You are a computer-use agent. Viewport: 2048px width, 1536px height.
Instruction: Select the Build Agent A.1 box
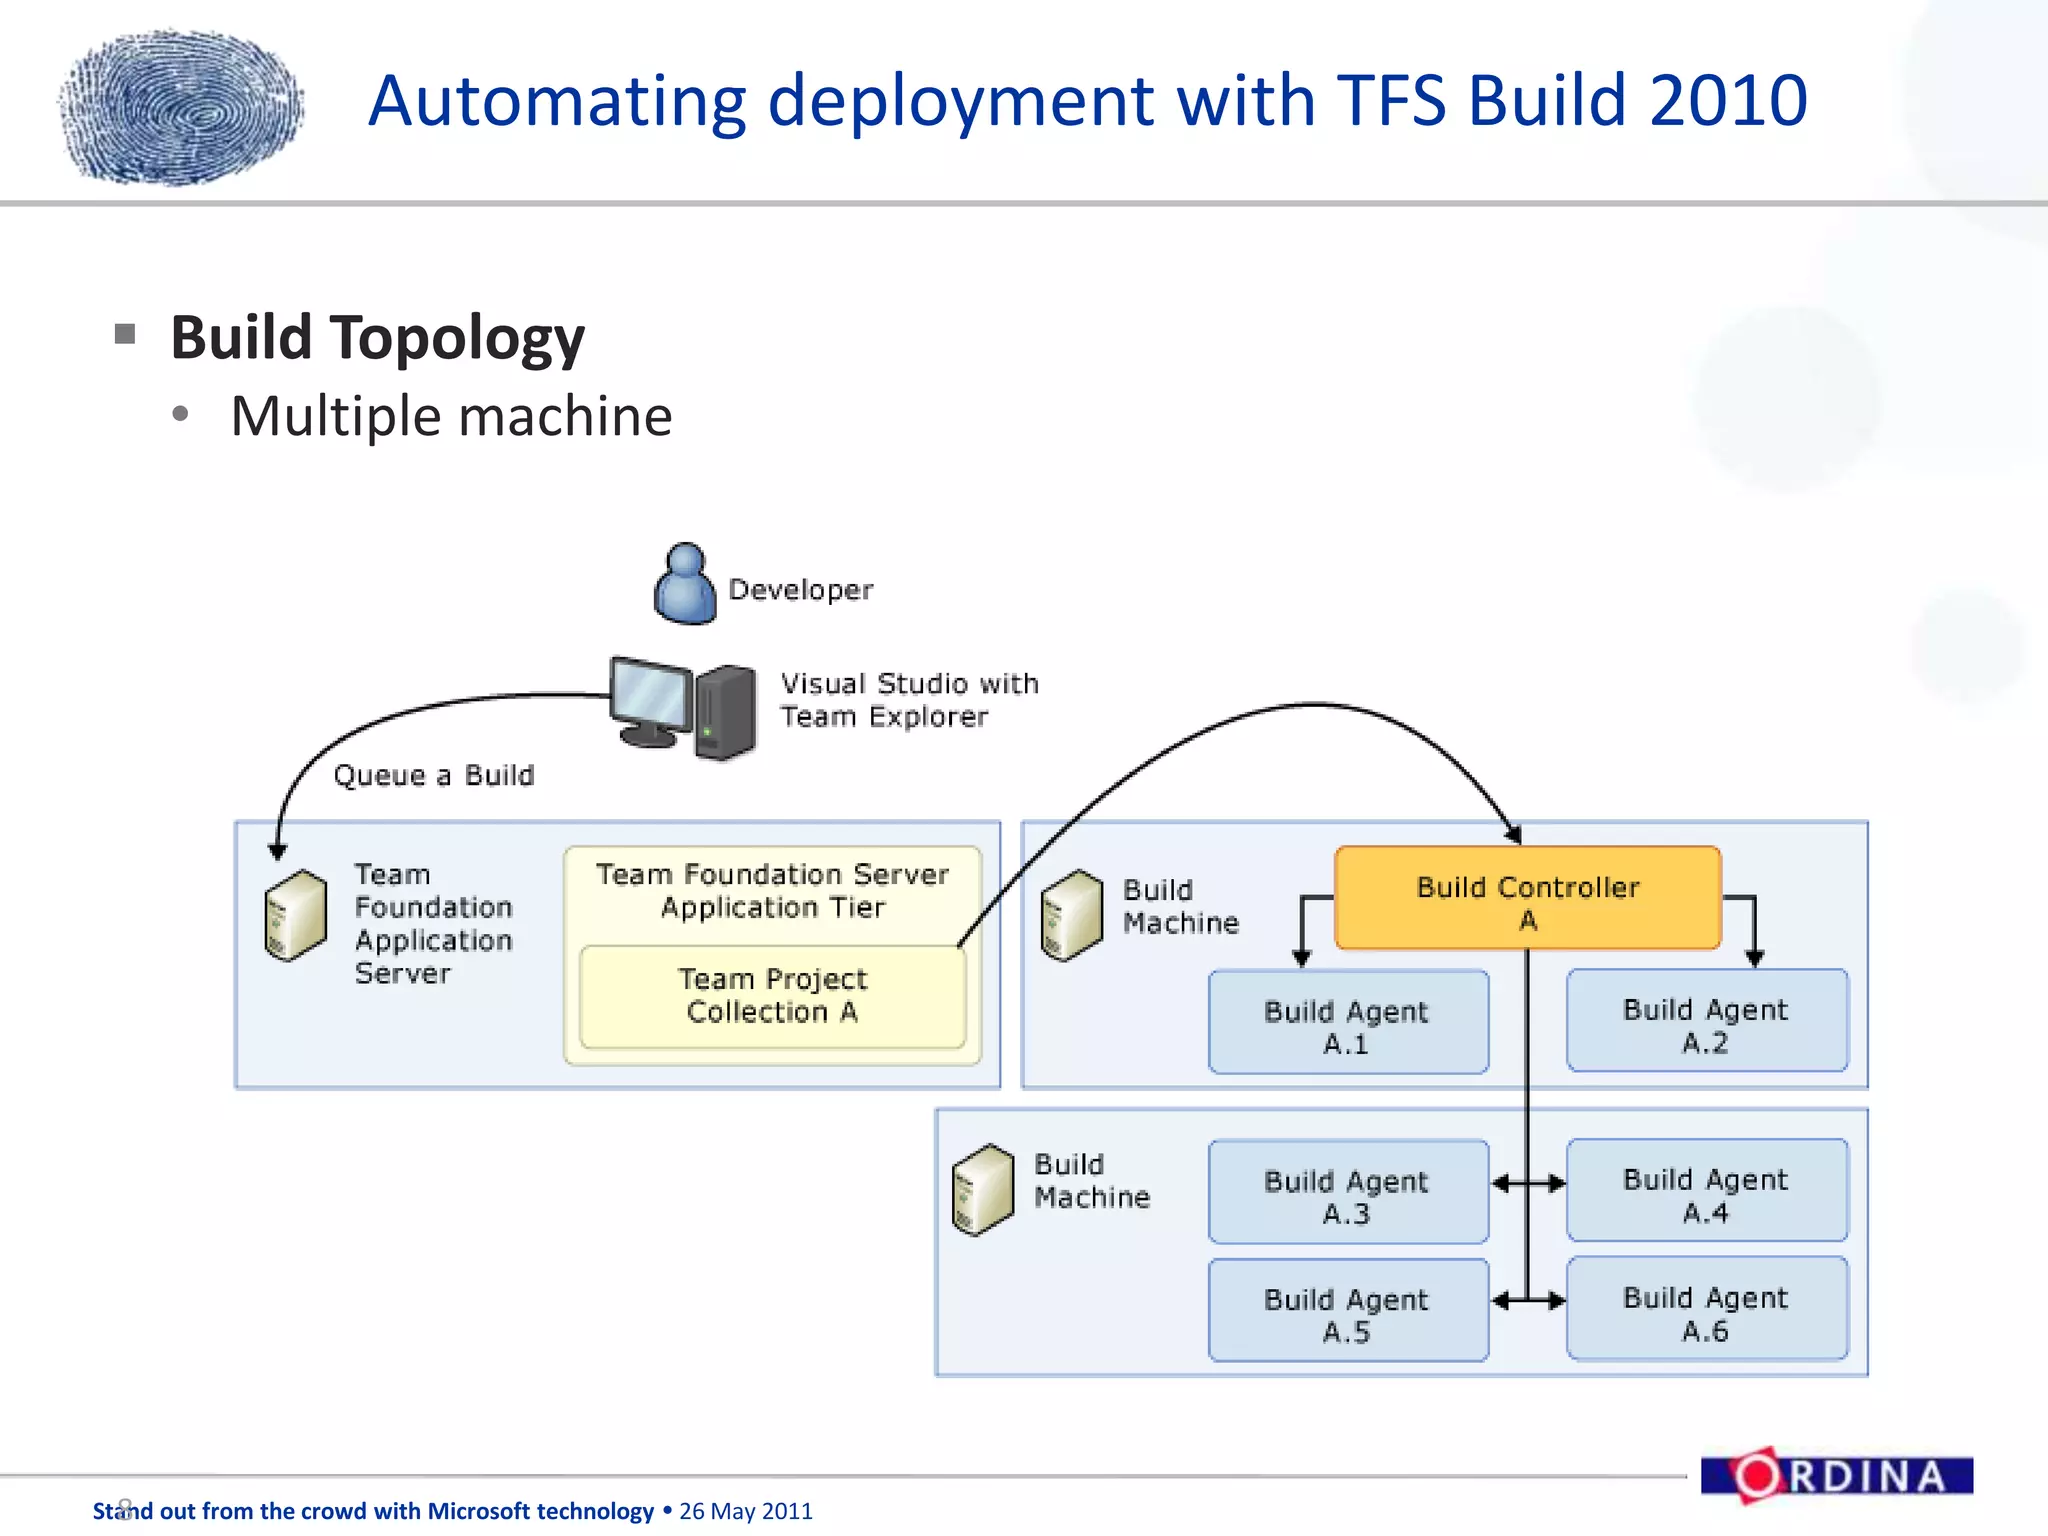click(x=1347, y=1023)
